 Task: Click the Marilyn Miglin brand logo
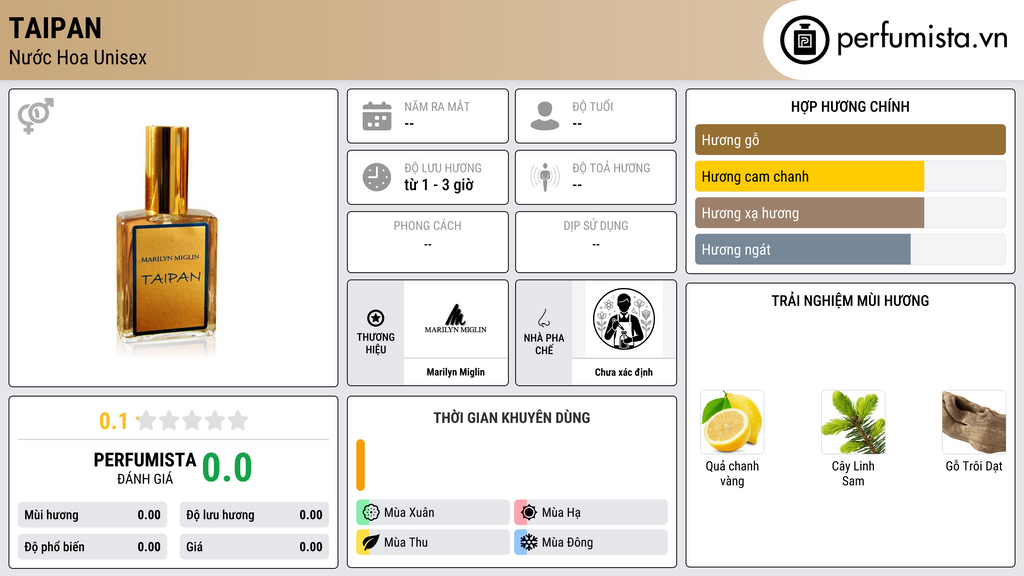(x=455, y=319)
